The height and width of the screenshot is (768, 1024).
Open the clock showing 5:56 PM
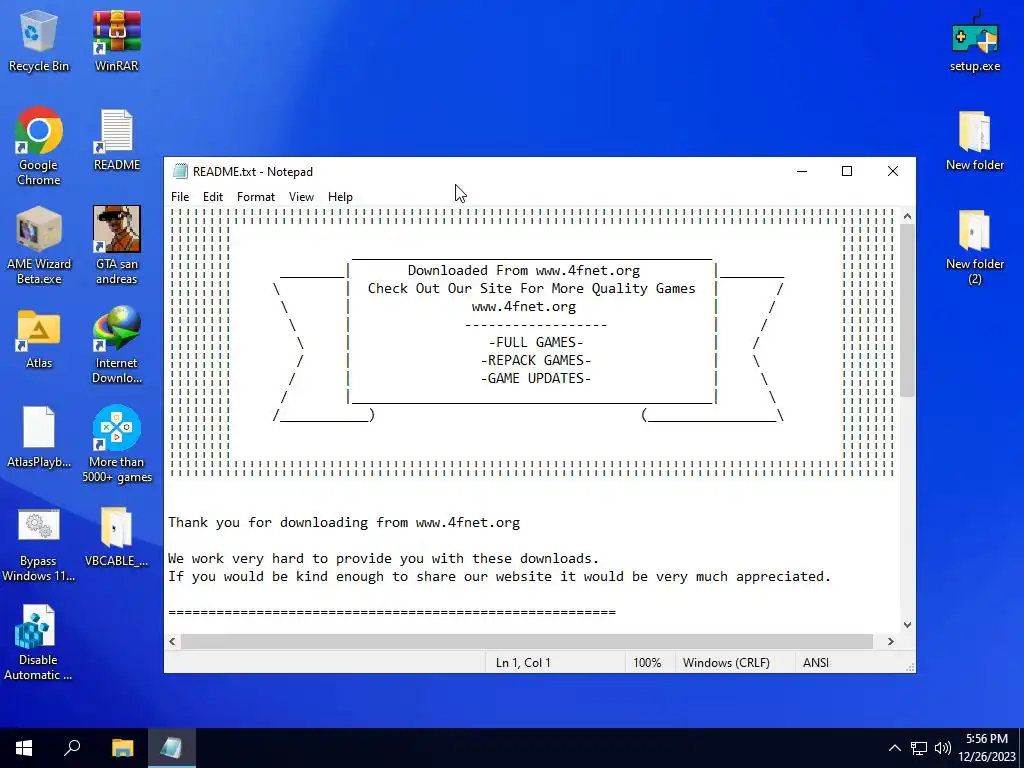tap(987, 748)
